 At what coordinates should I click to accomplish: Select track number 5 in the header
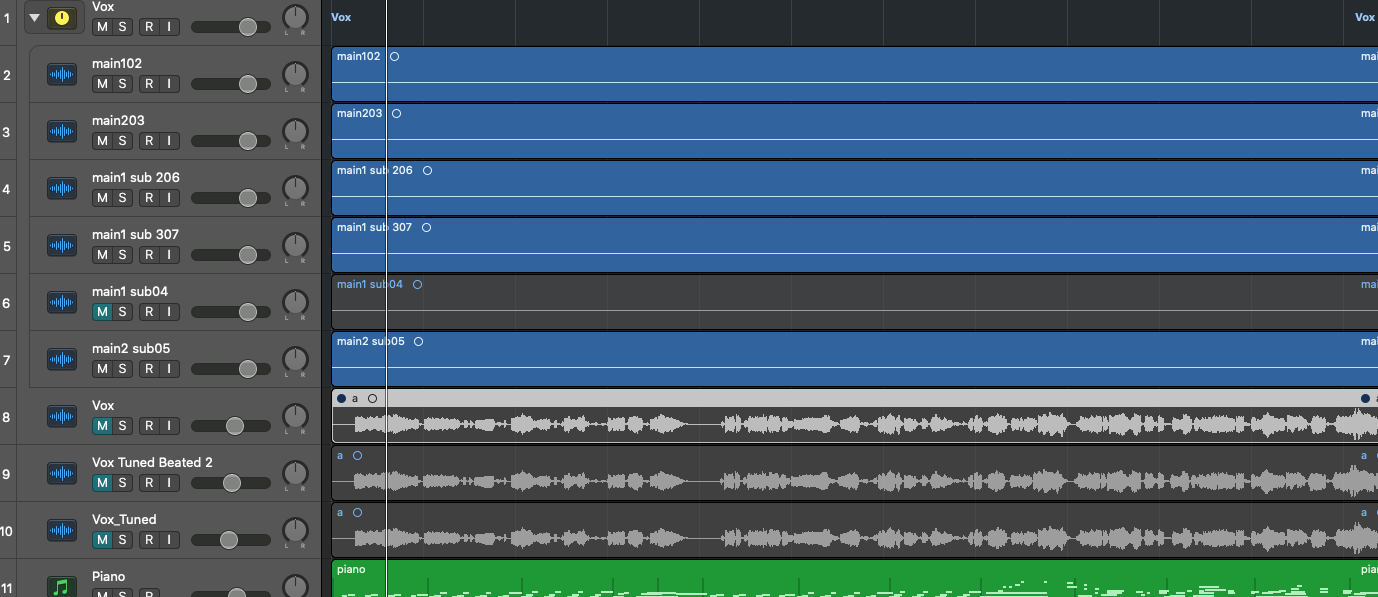(x=7, y=245)
